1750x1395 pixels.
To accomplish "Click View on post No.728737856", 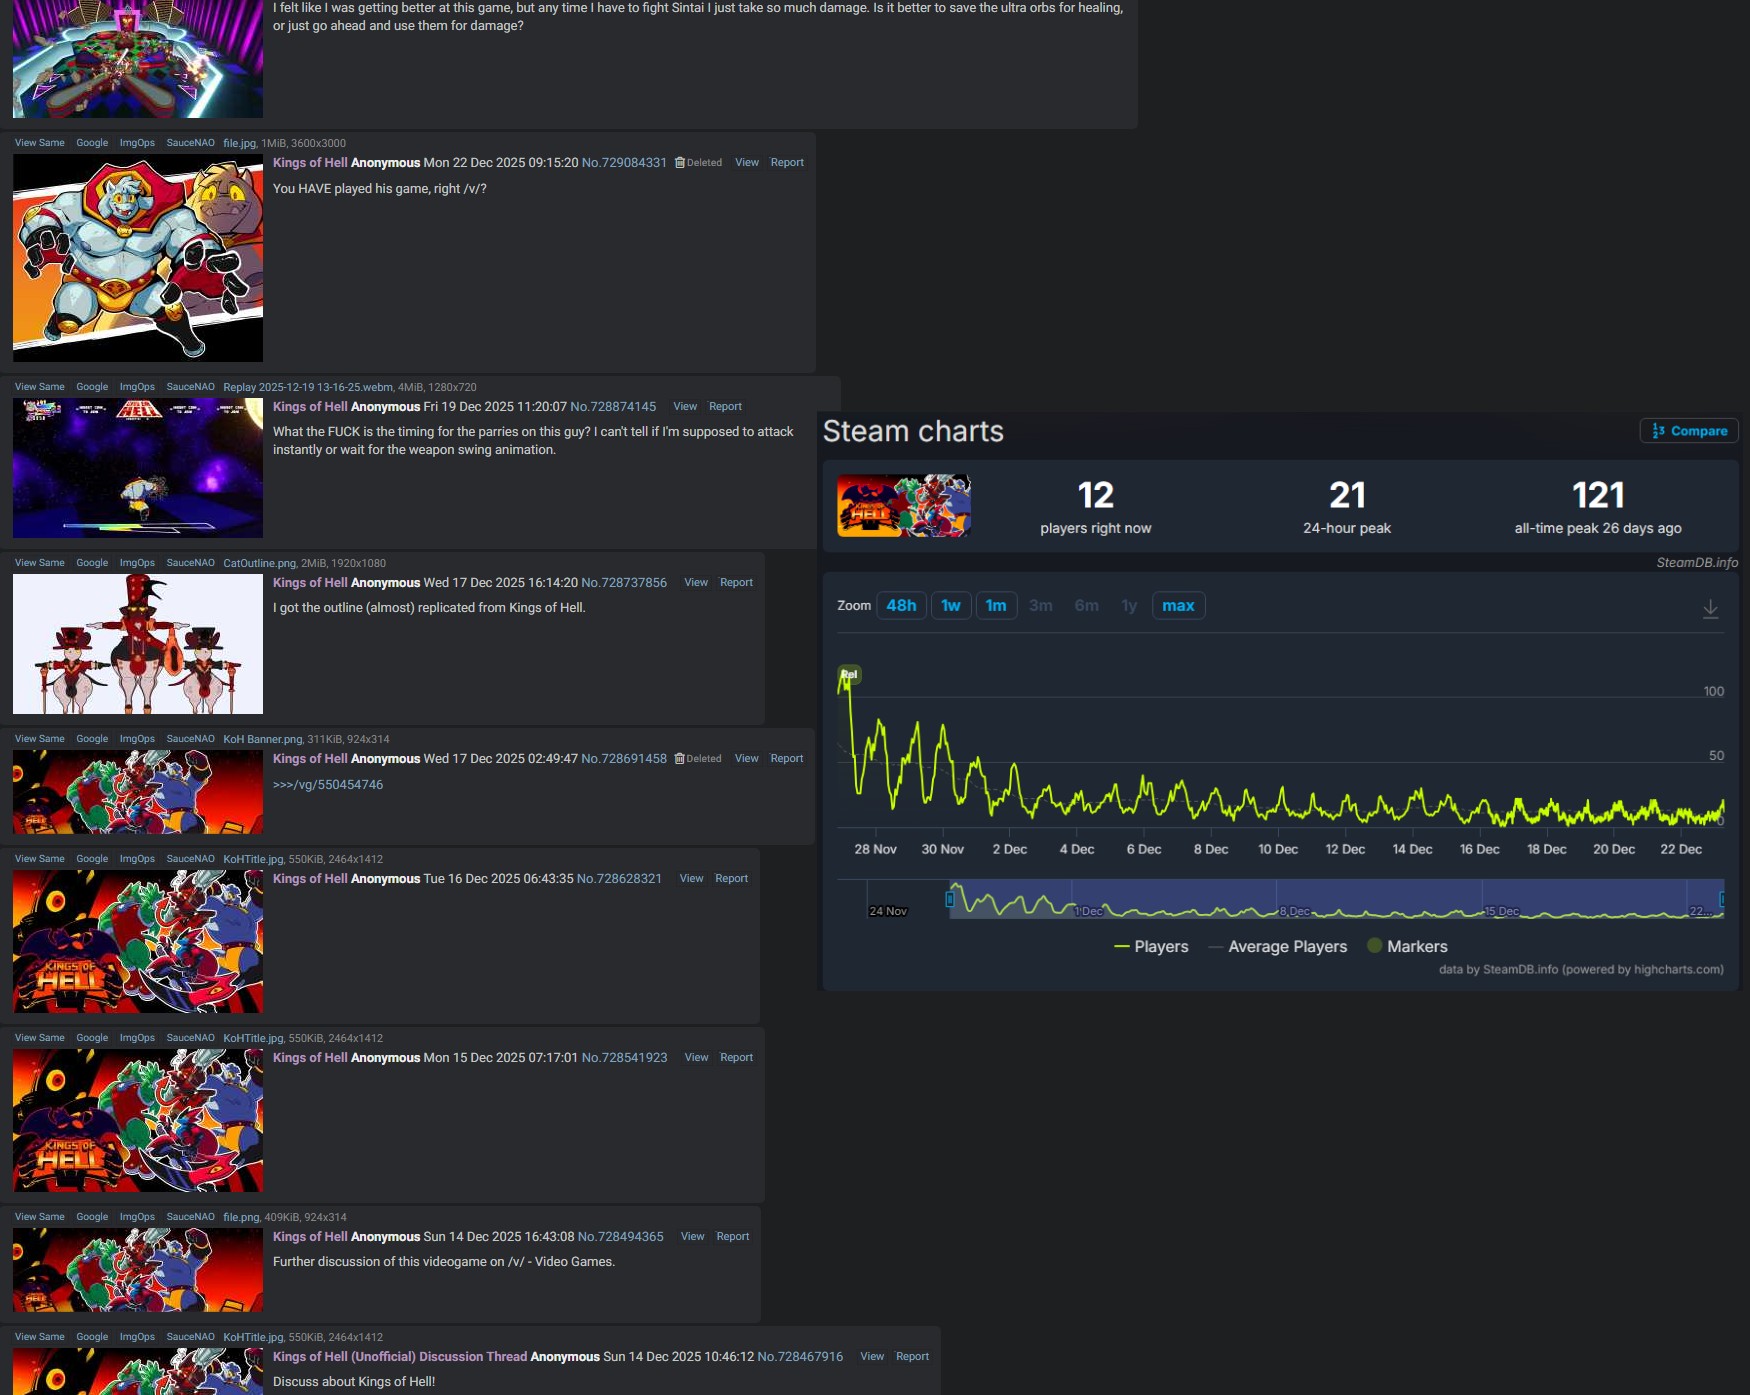I will coord(696,583).
